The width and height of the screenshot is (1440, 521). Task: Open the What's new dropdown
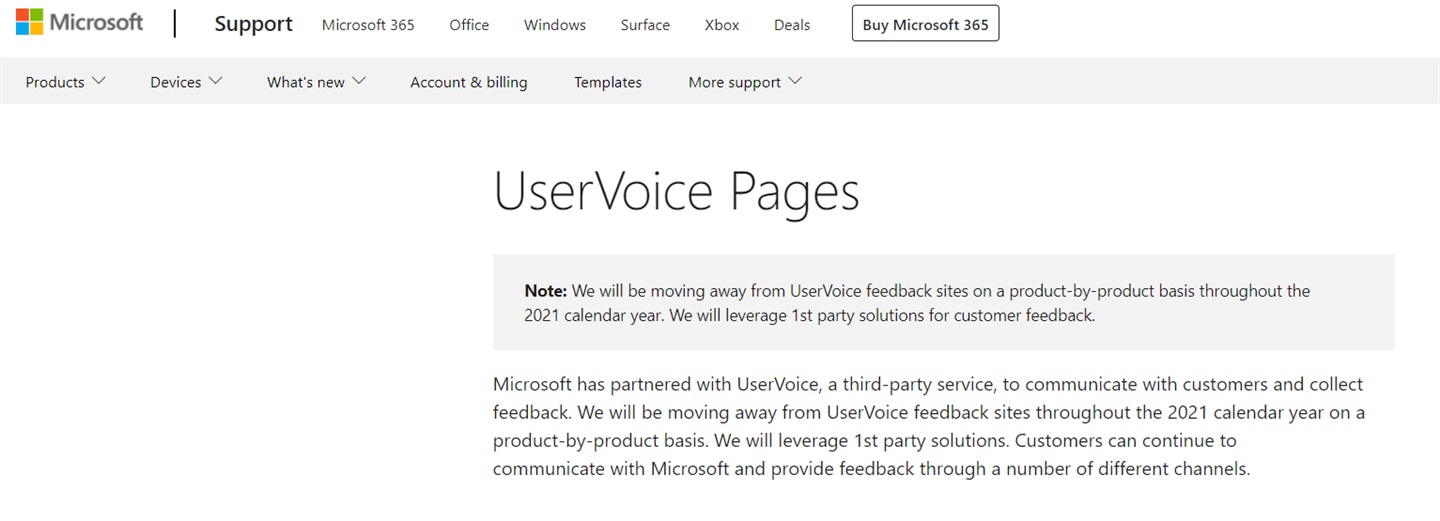[316, 82]
